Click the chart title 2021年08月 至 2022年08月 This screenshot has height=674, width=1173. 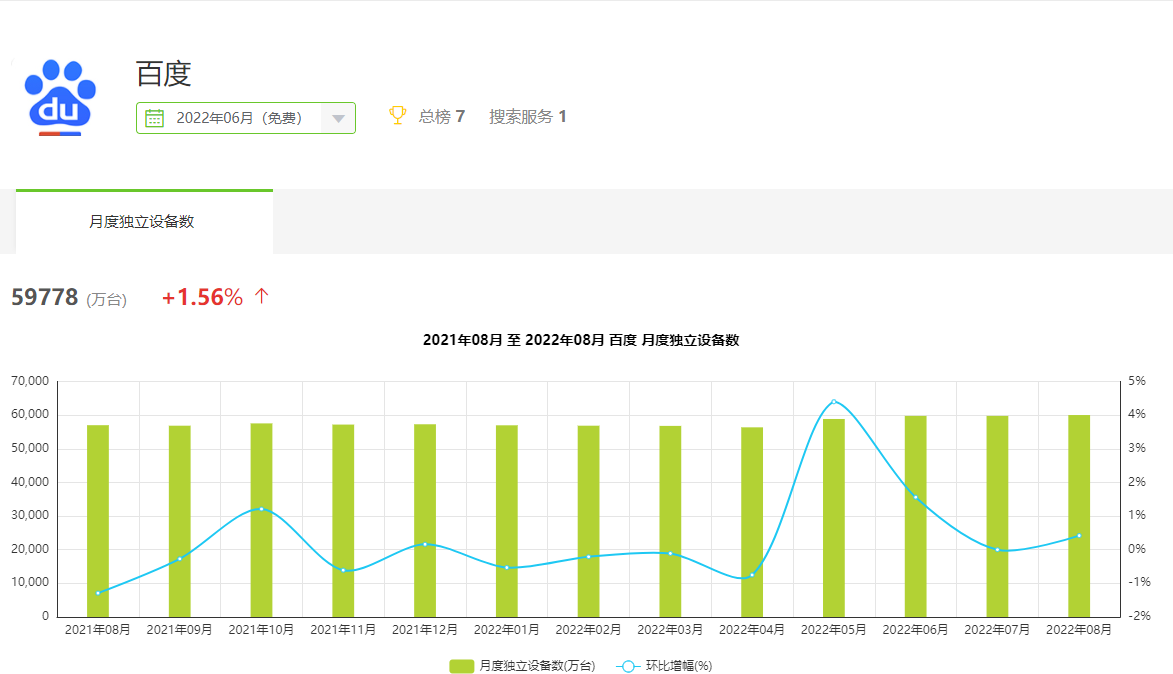581,340
